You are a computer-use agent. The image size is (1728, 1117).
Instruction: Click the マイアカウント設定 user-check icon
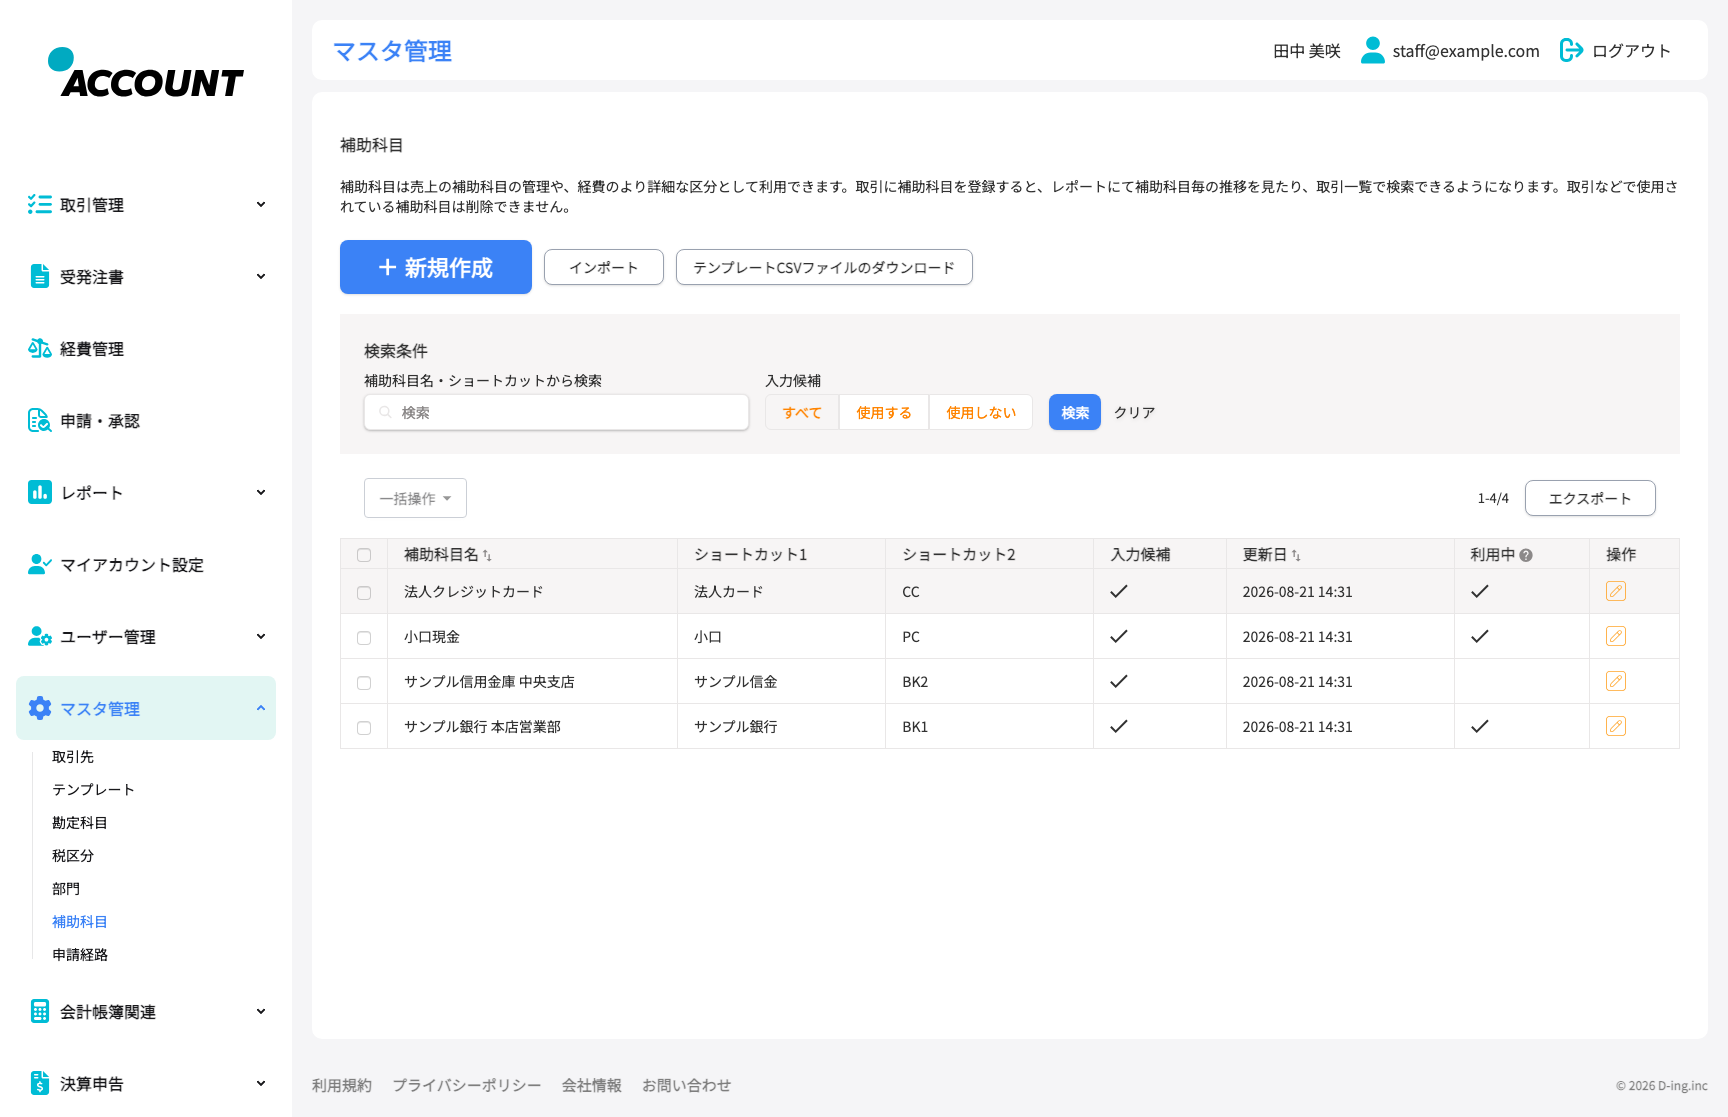(x=40, y=565)
